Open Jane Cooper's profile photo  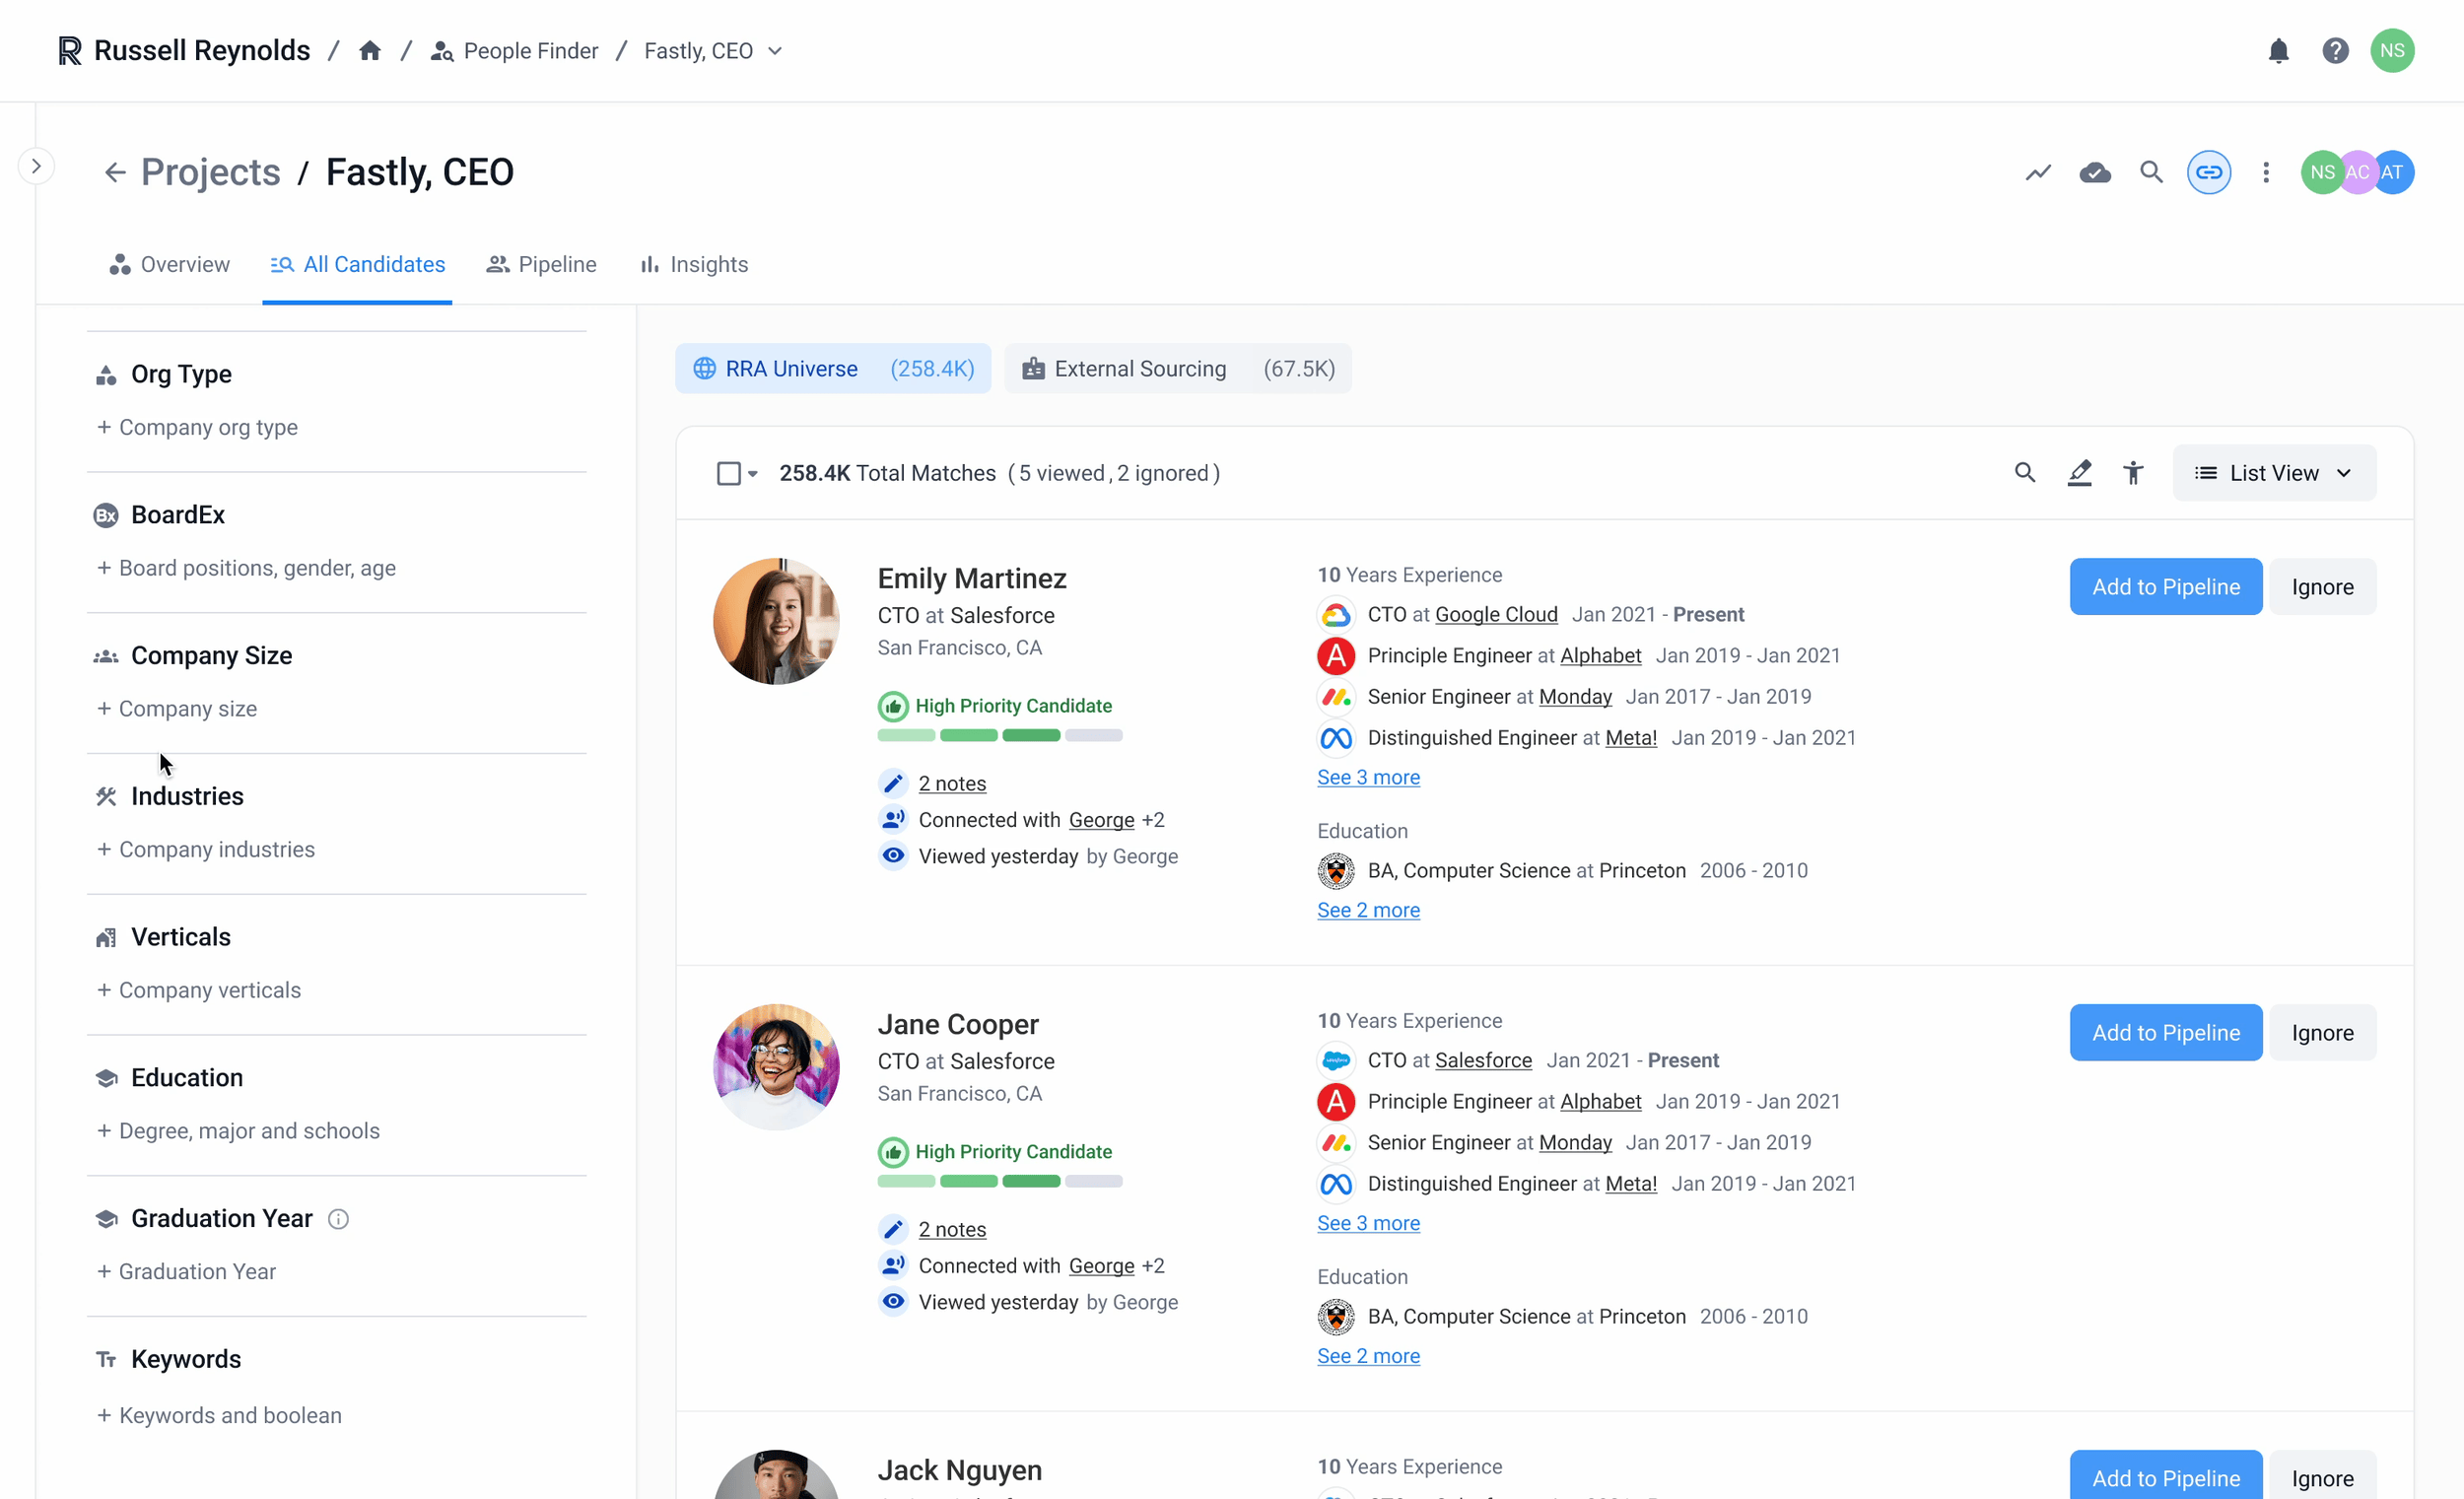click(x=776, y=1067)
